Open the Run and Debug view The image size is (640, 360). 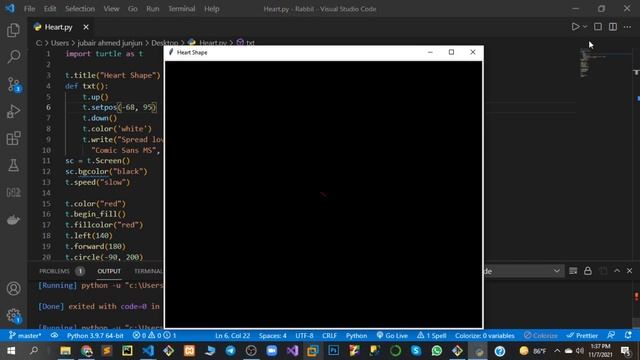tap(13, 111)
